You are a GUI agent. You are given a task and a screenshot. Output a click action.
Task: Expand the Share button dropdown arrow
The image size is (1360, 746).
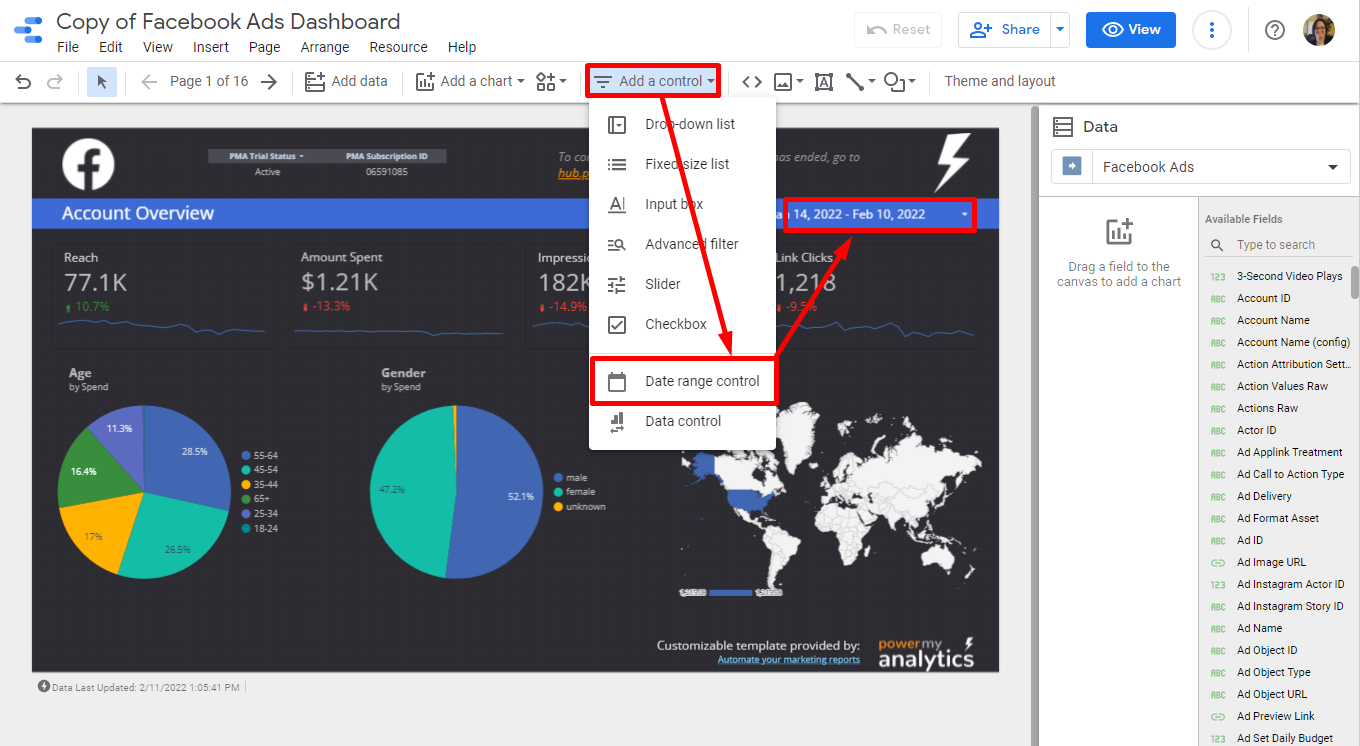[x=1060, y=30]
